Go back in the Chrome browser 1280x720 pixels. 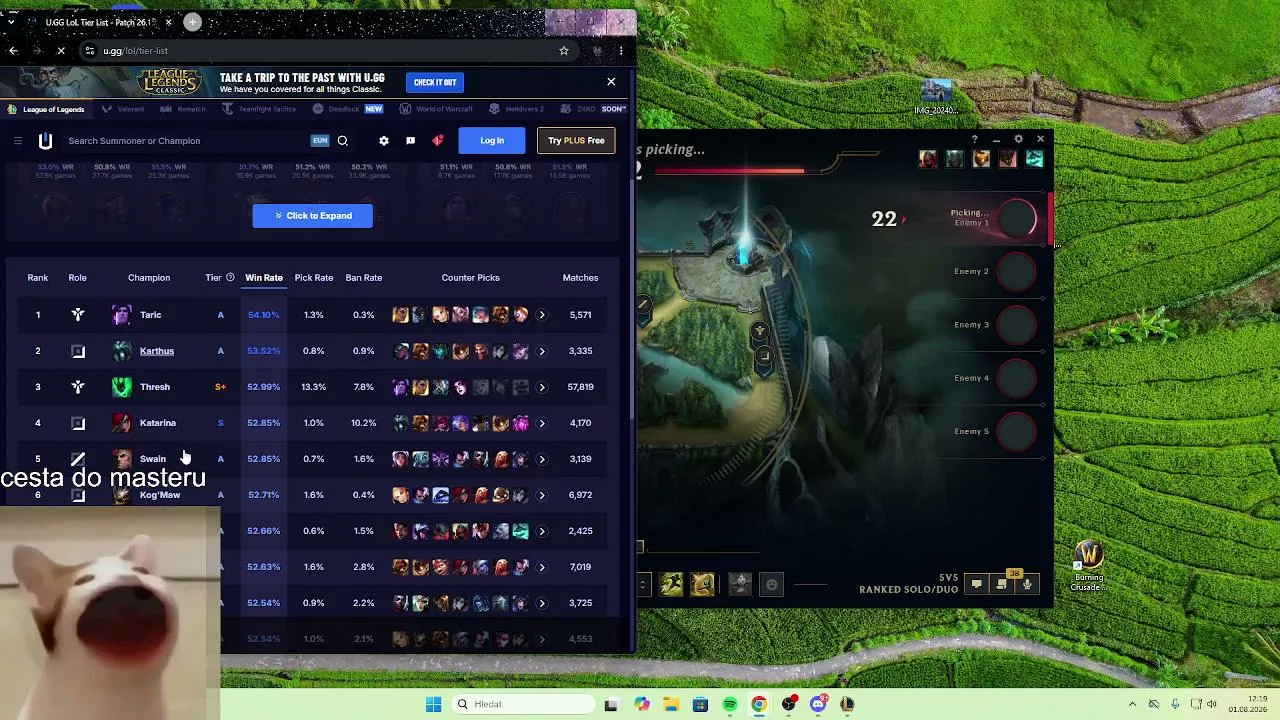pos(13,51)
